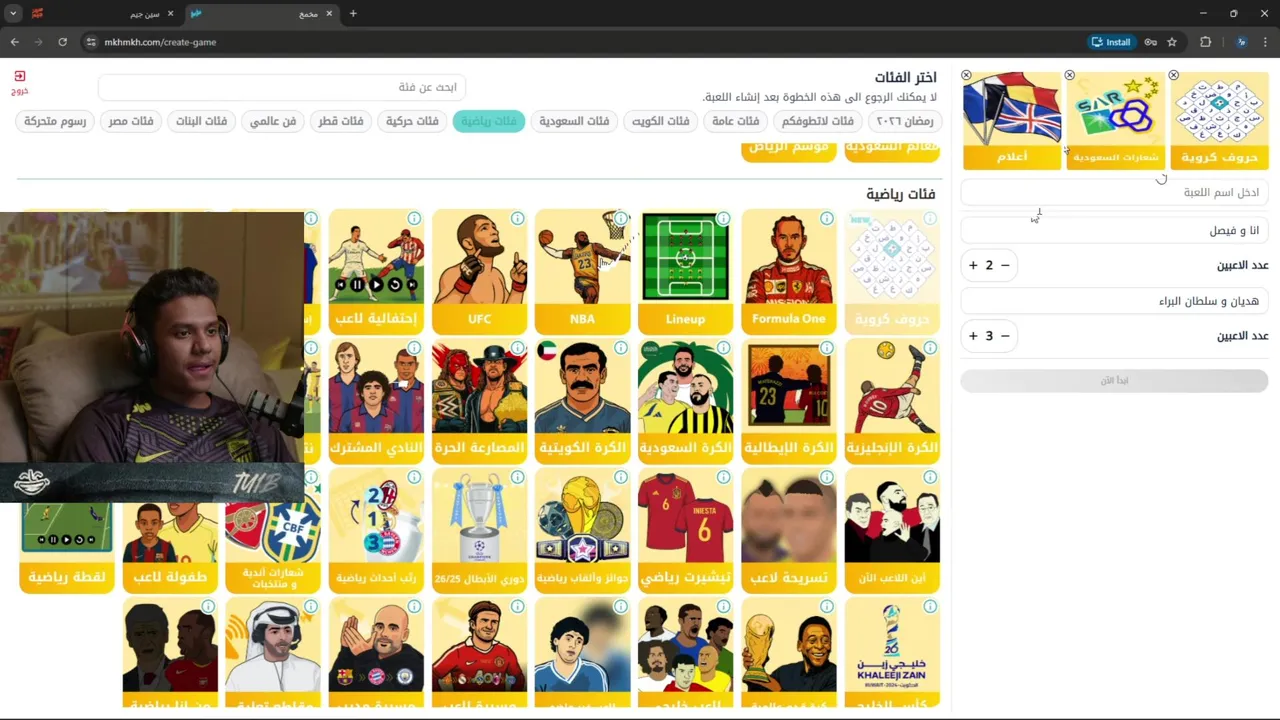Show info for إحتفالية لاعب category
This screenshot has height=720, width=1280.
(x=415, y=218)
